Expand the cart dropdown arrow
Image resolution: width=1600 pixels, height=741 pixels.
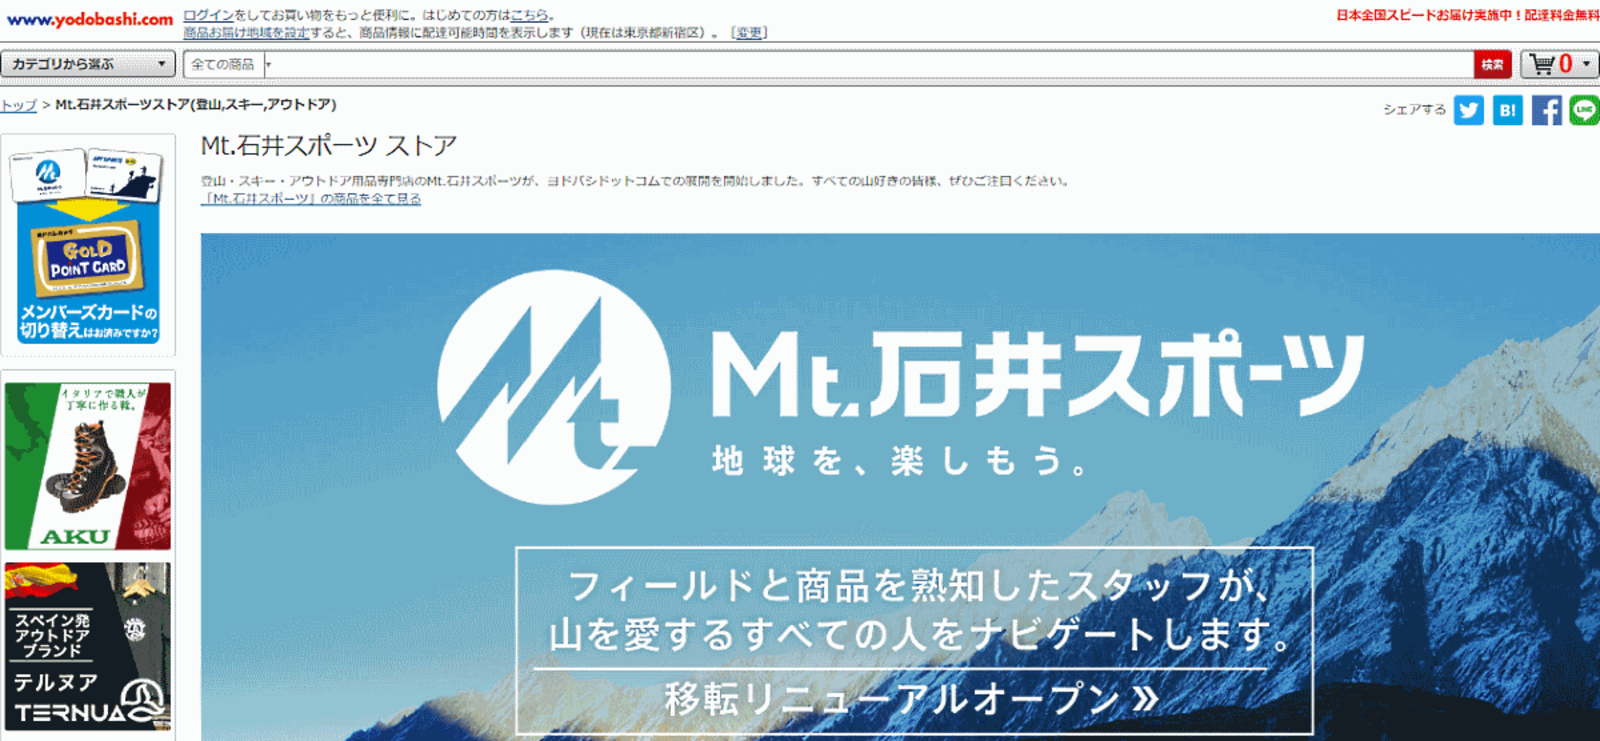(x=1586, y=64)
